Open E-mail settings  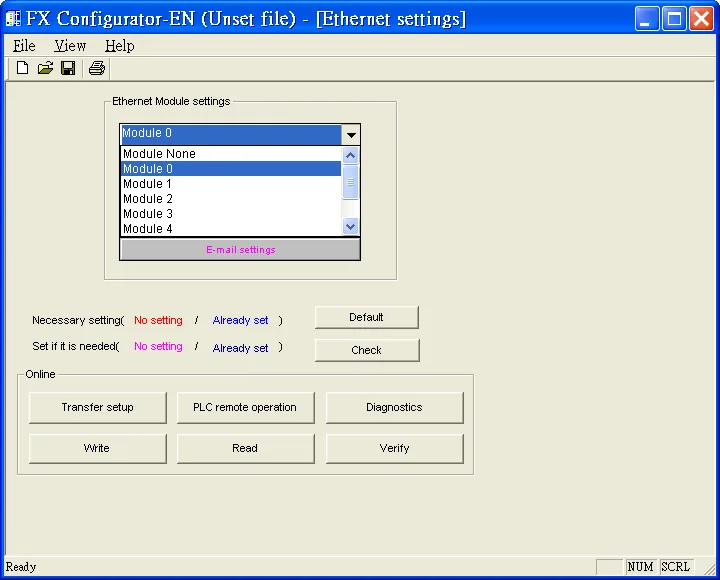(x=240, y=250)
